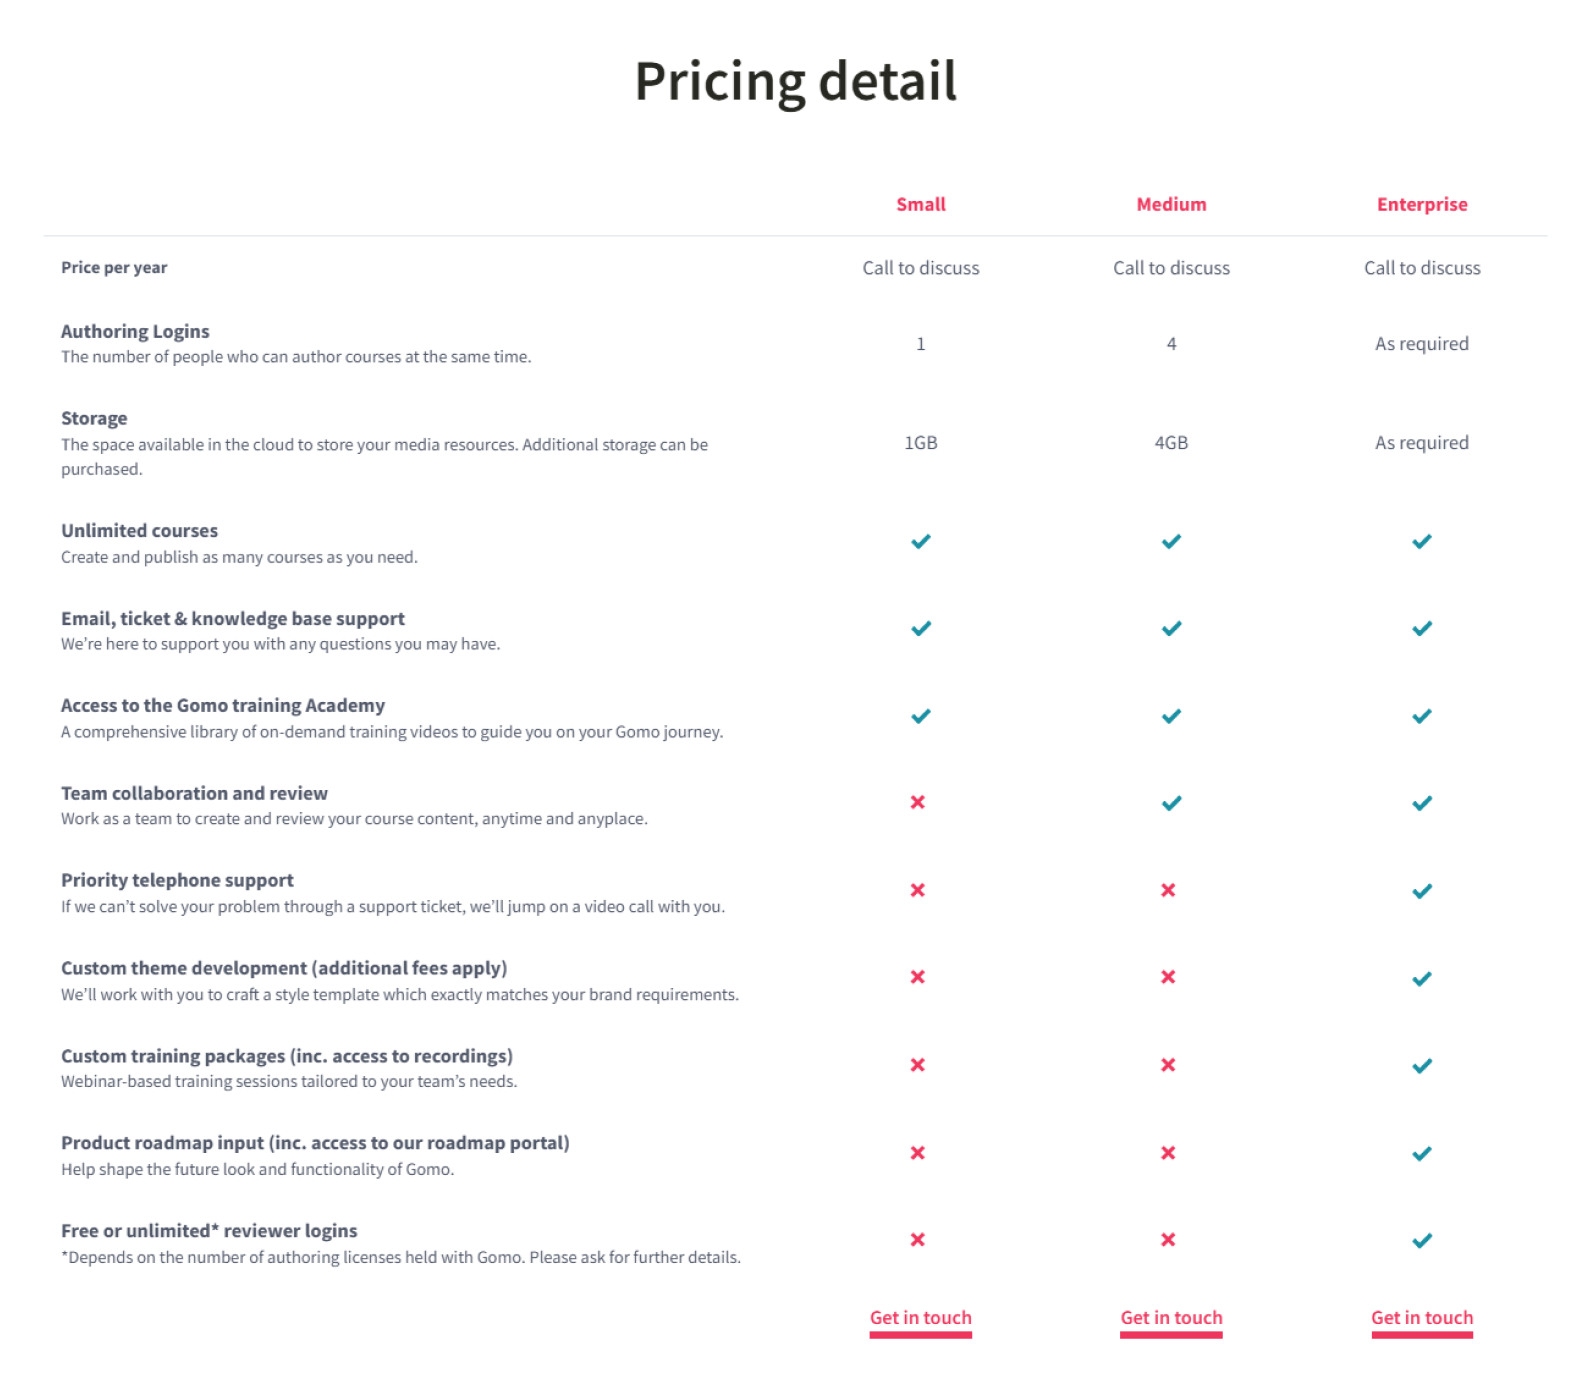This screenshot has height=1394, width=1584.
Task: Open Get in touch for the Medium plan
Action: (x=1170, y=1317)
